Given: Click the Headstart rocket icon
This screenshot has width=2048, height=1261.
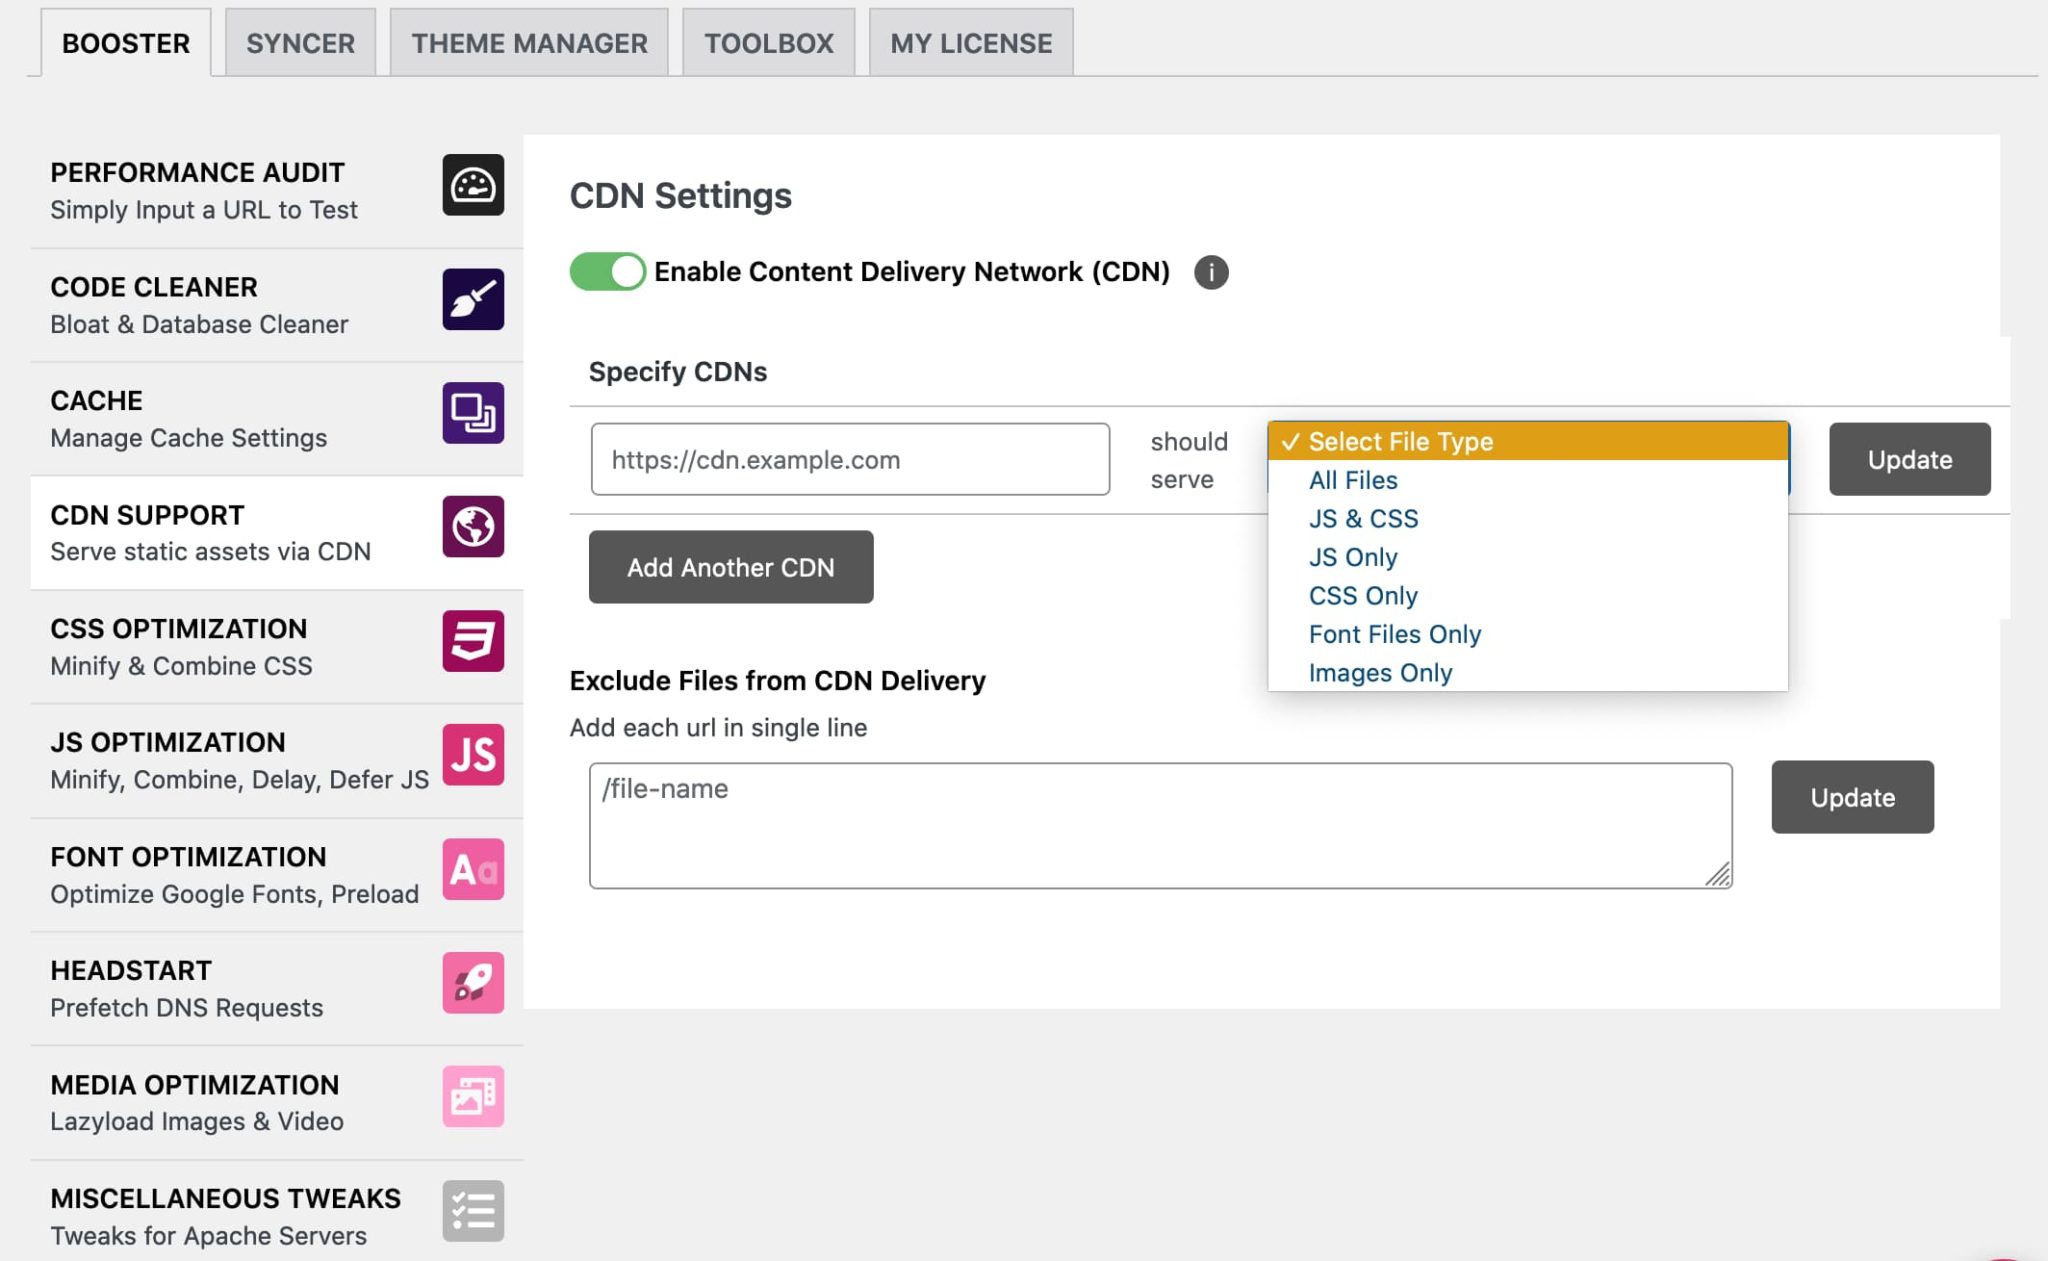Looking at the screenshot, I should click(474, 982).
